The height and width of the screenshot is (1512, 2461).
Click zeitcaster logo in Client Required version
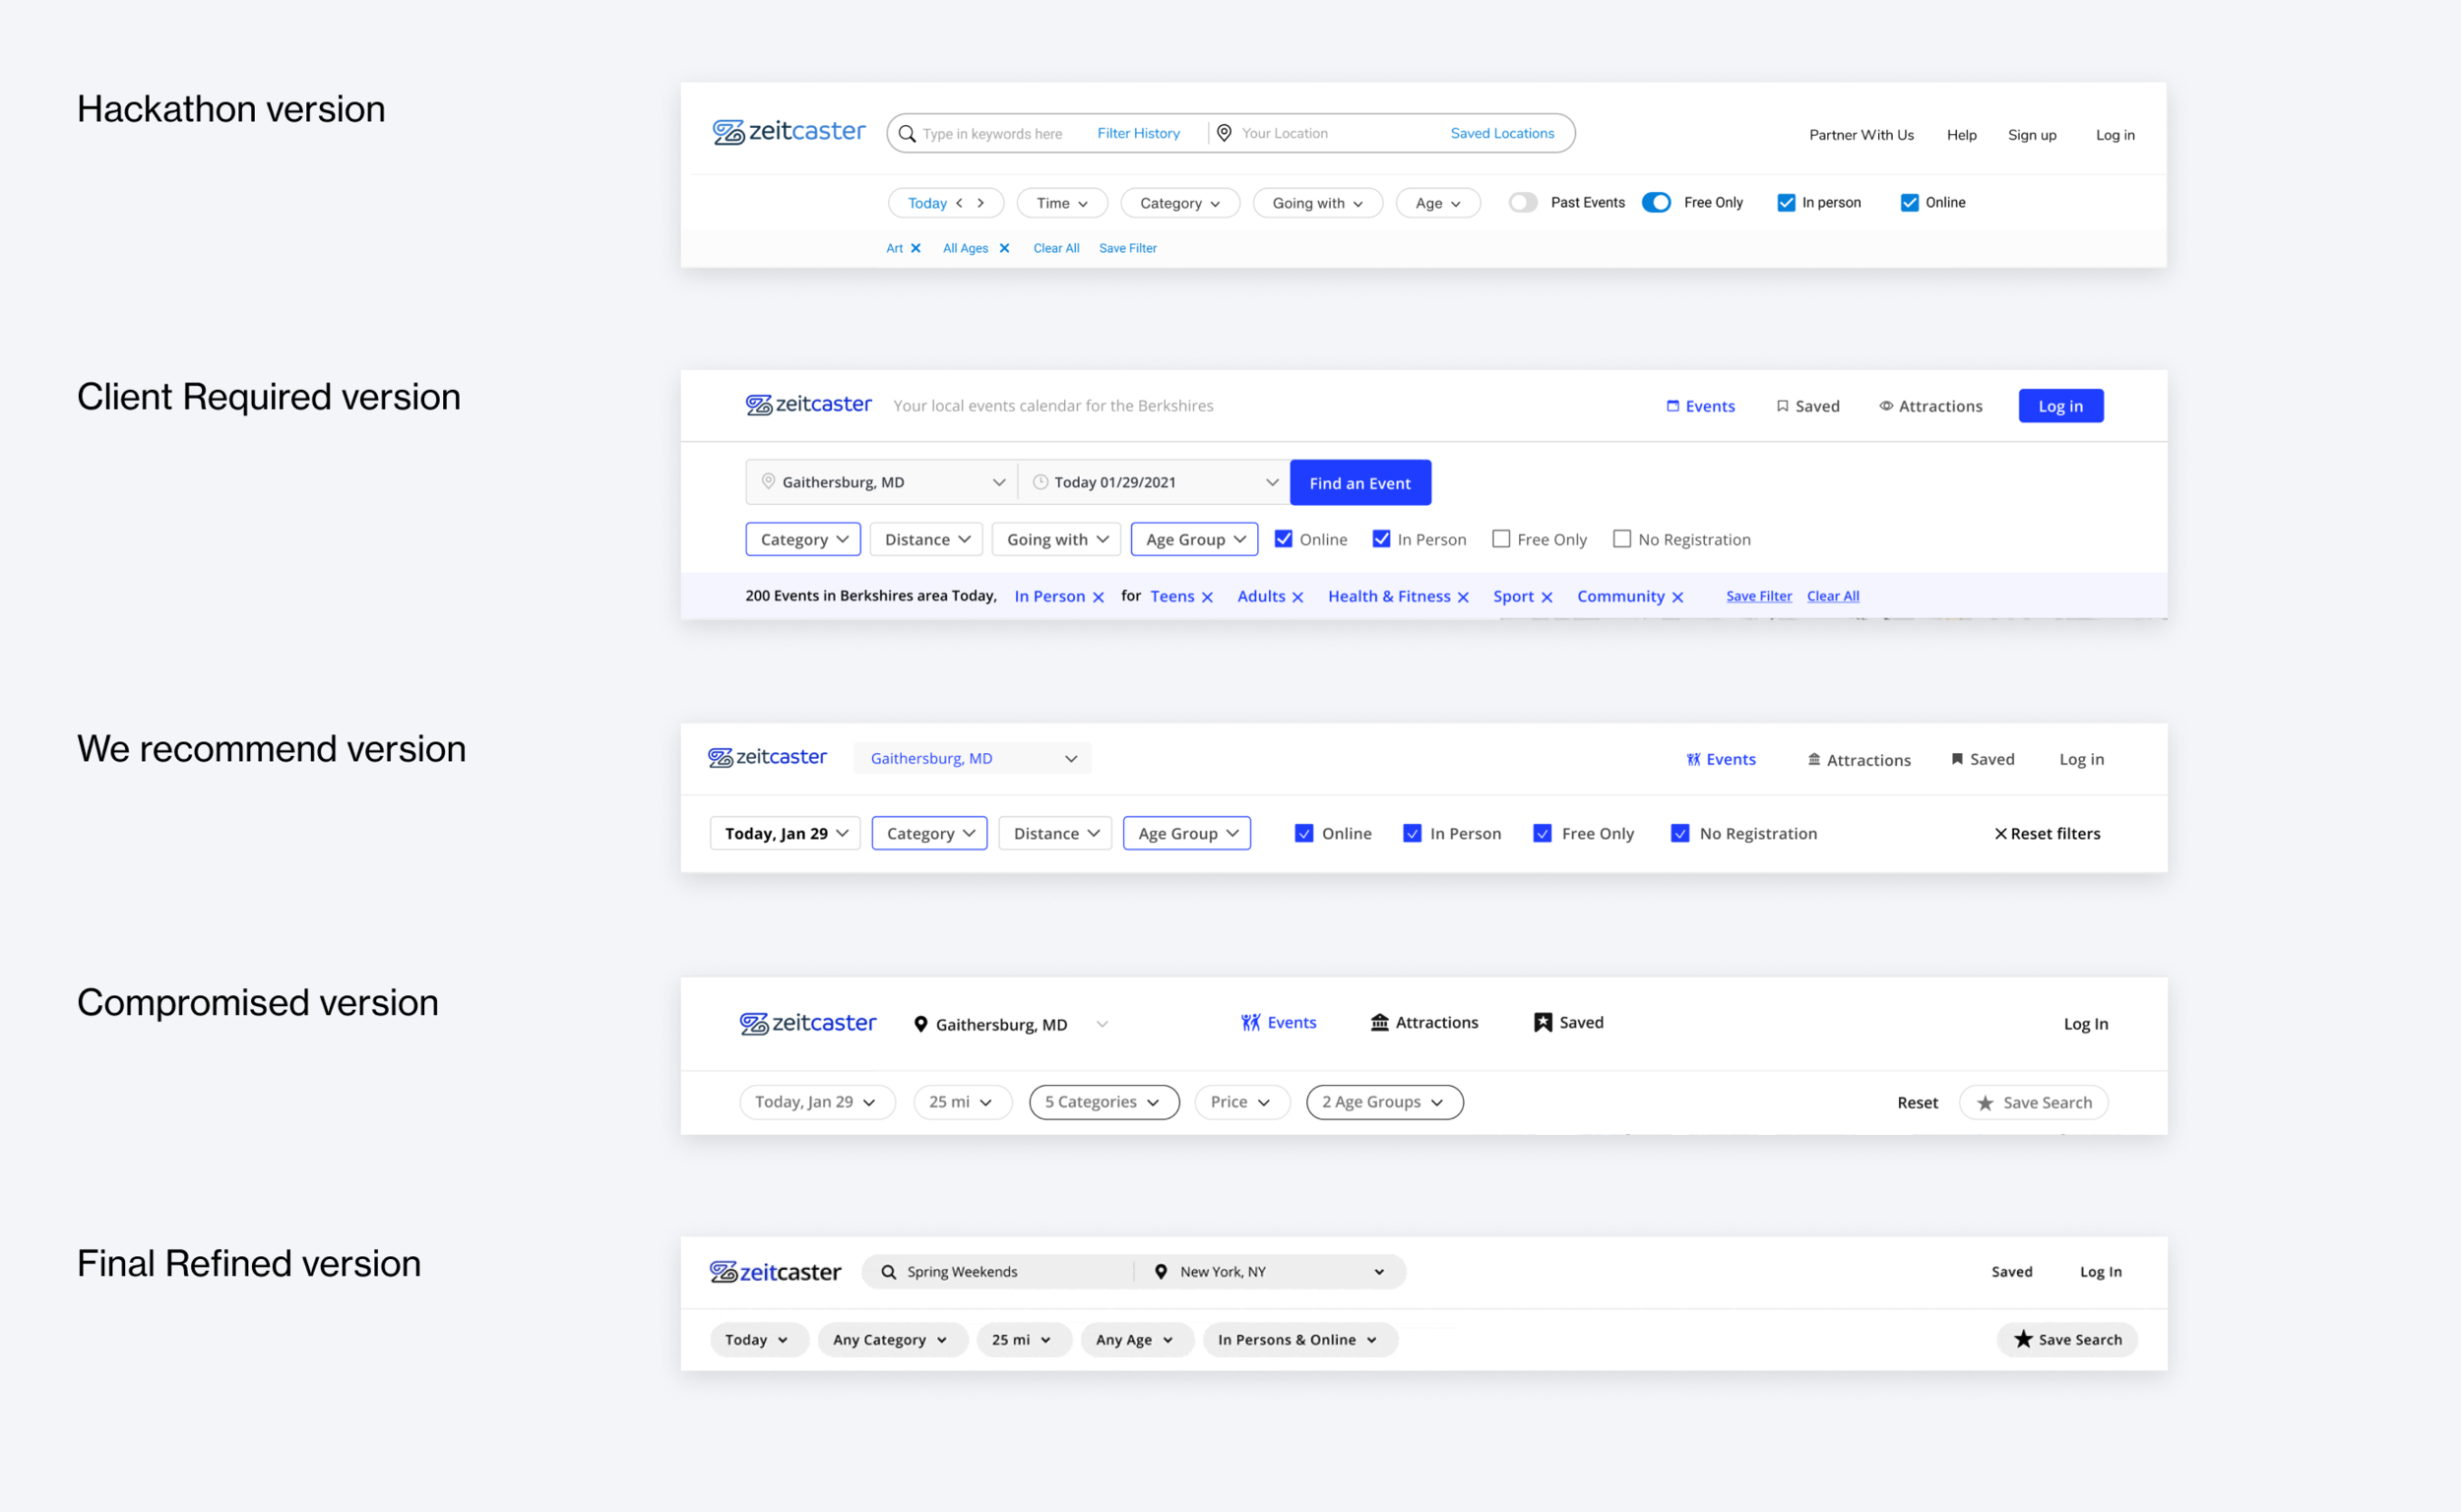pos(808,405)
